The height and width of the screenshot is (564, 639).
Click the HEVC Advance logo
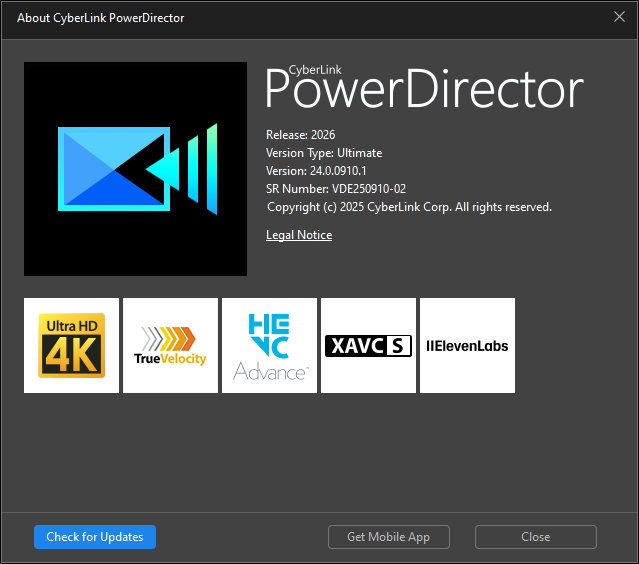tap(269, 346)
